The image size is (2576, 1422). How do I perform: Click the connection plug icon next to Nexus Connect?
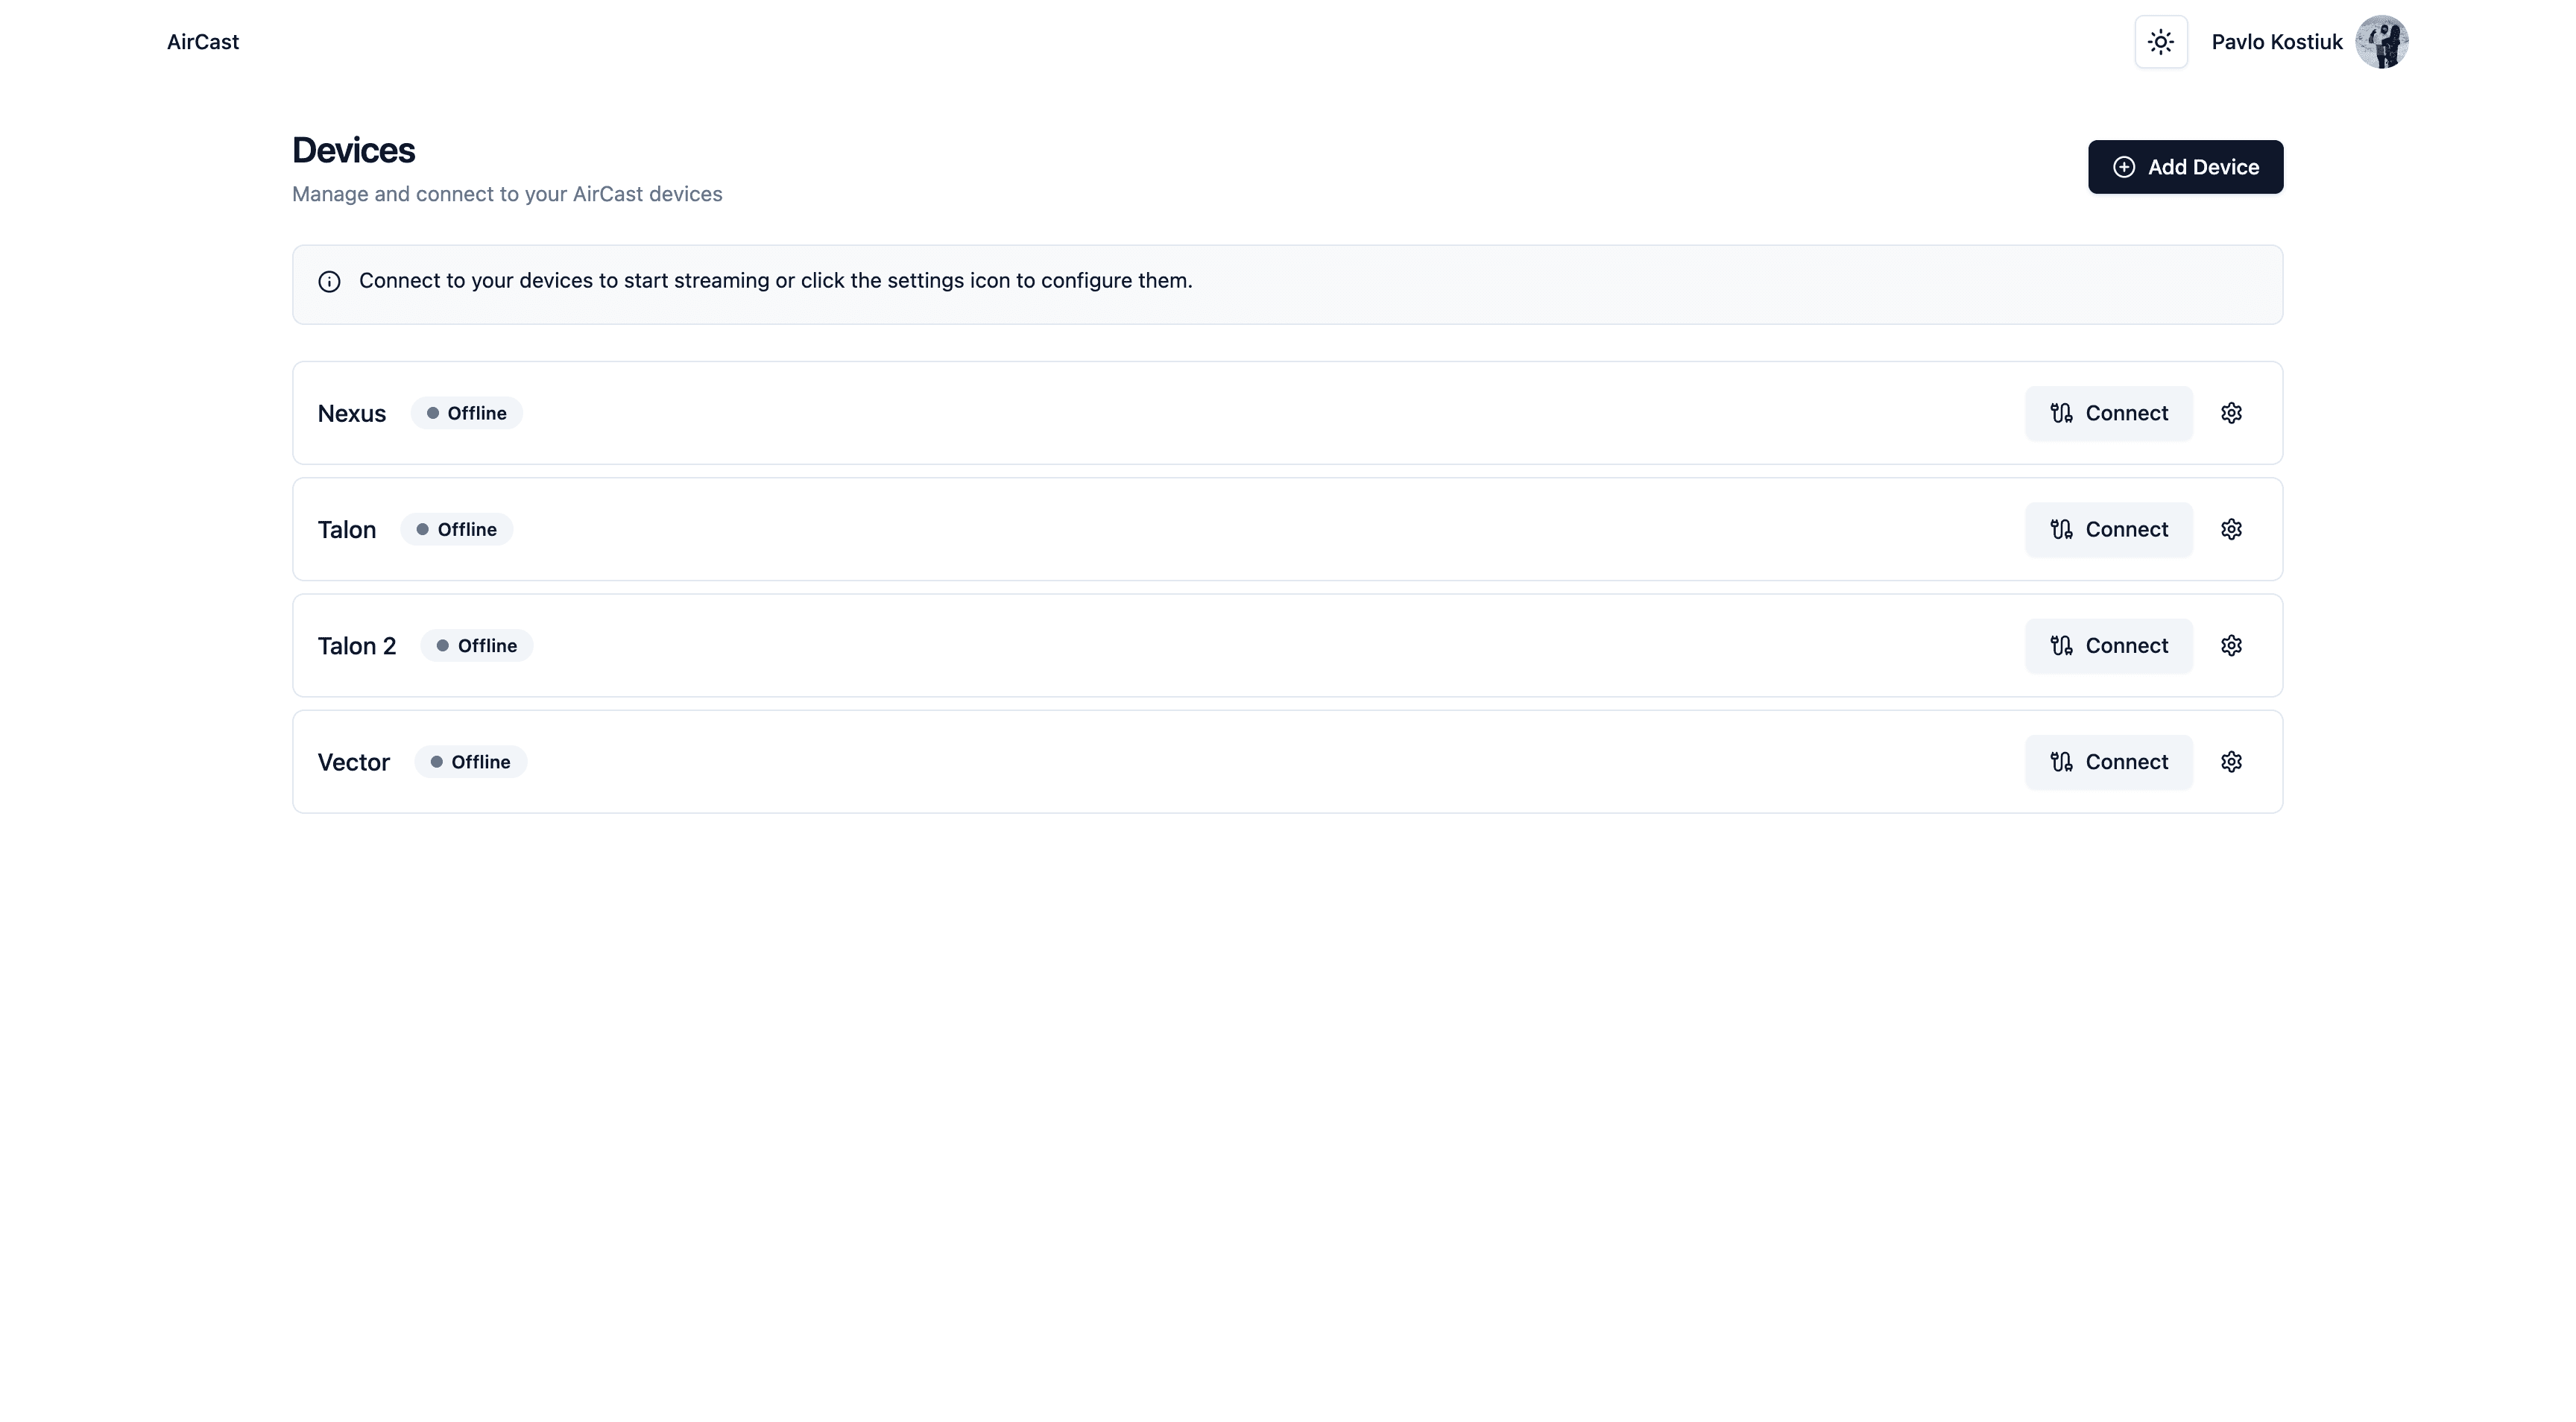[x=2060, y=412]
